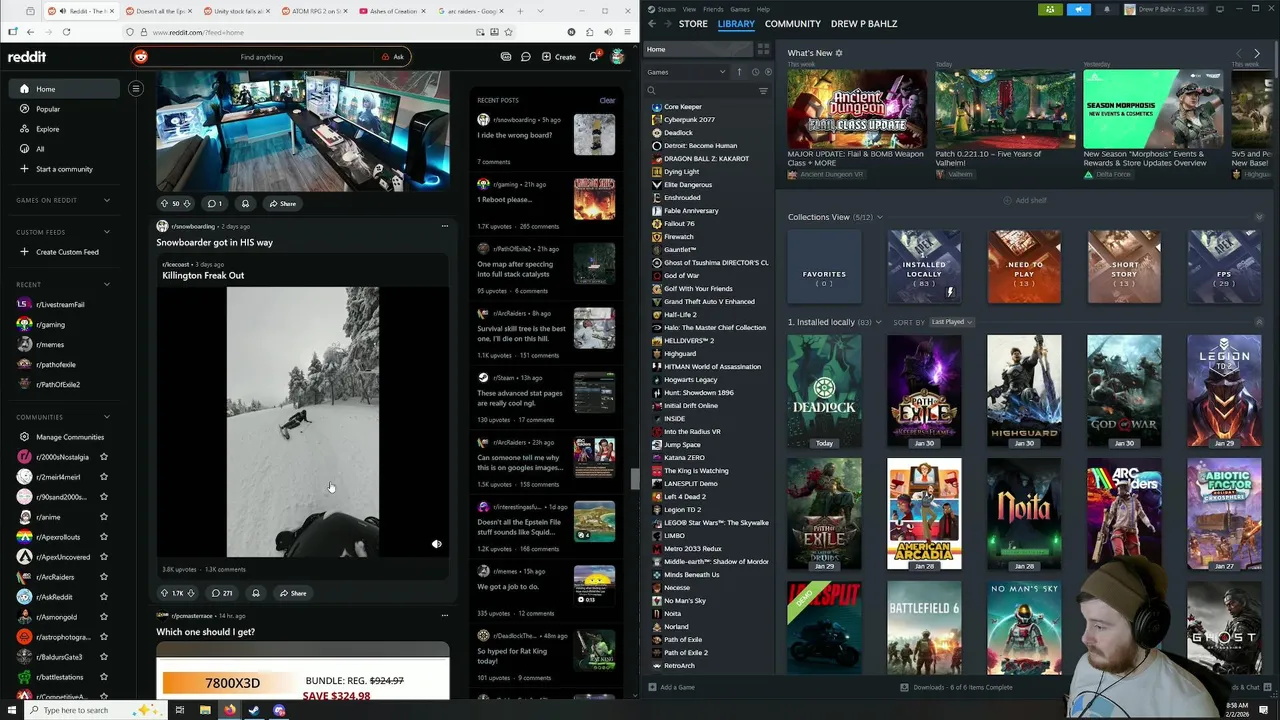
Task: Open the Last Played sort dropdown
Action: (x=951, y=322)
